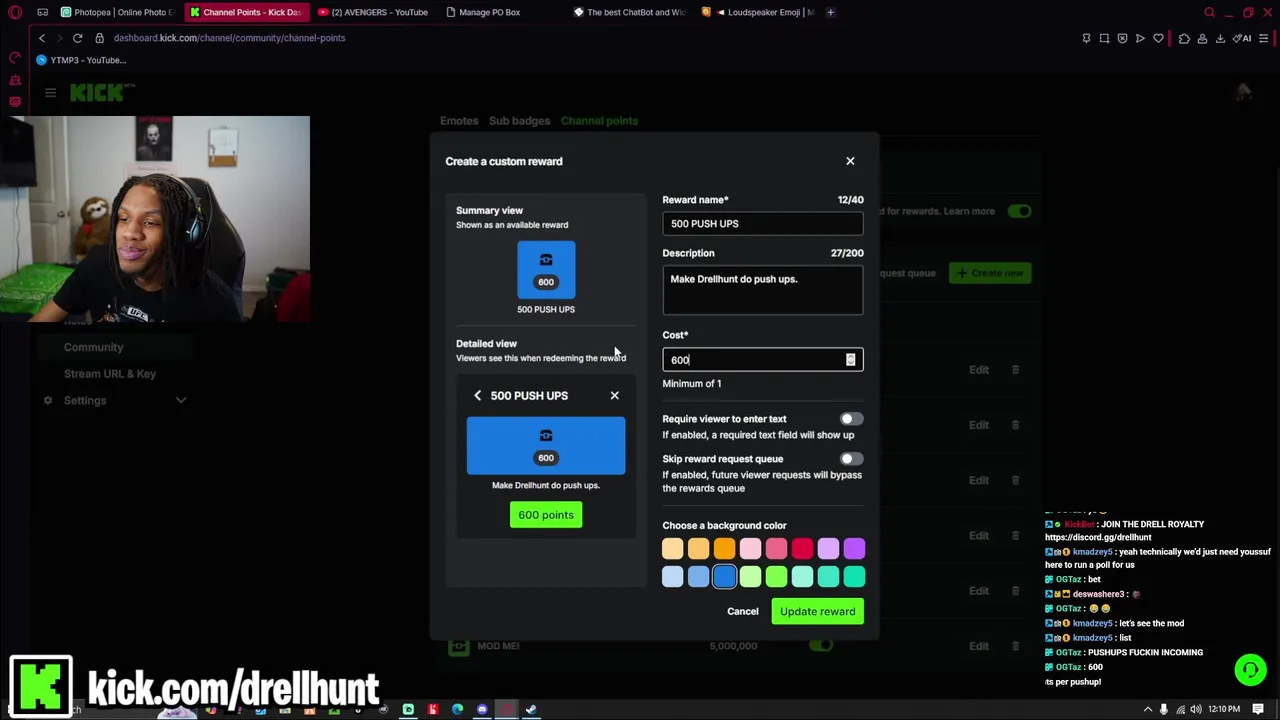The width and height of the screenshot is (1280, 720).
Task: Go back in browser history
Action: [x=42, y=38]
